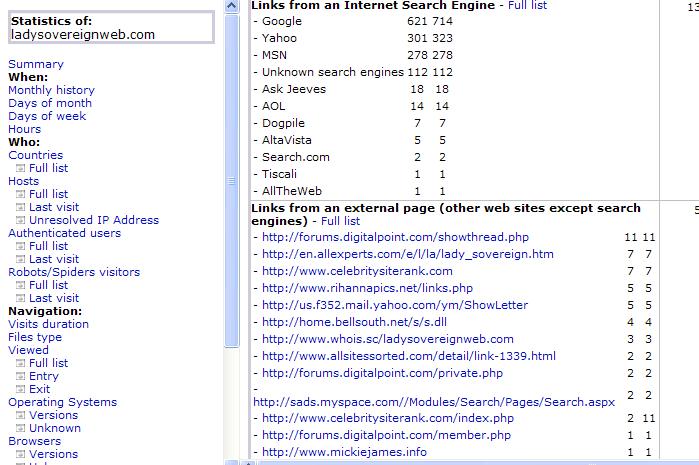699x465 pixels.
Task: Open celebritysiterank.com index.php link
Action: pos(388,418)
